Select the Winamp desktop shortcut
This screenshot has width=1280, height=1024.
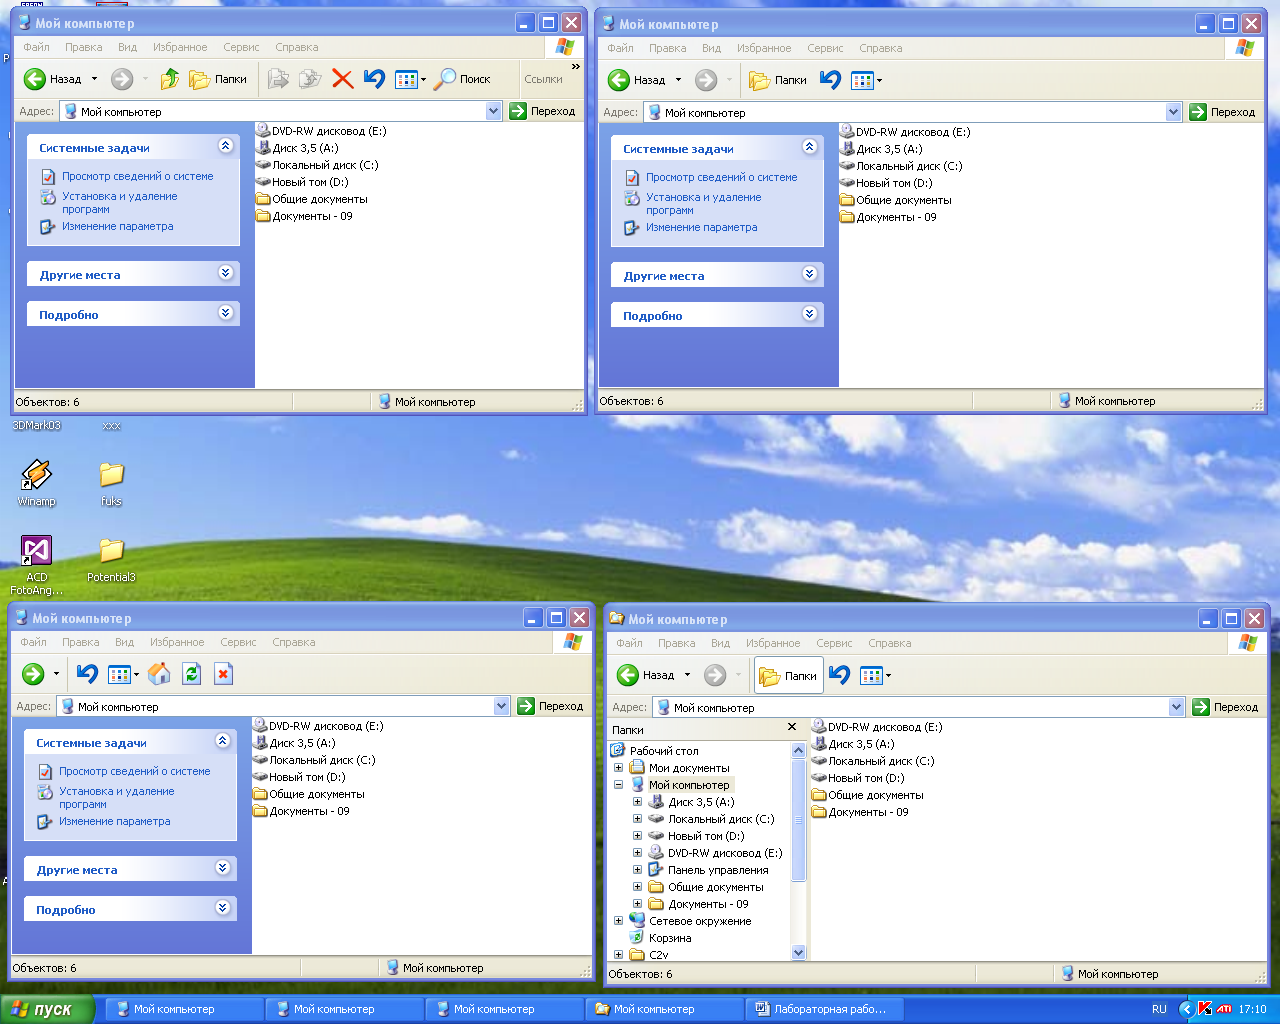tap(37, 483)
